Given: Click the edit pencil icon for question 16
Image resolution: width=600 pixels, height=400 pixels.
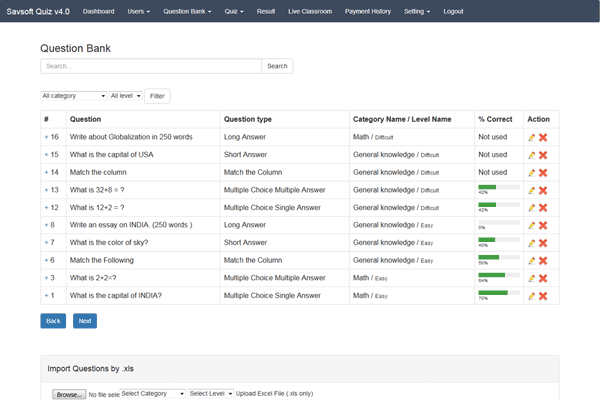Looking at the screenshot, I should pyautogui.click(x=532, y=137).
